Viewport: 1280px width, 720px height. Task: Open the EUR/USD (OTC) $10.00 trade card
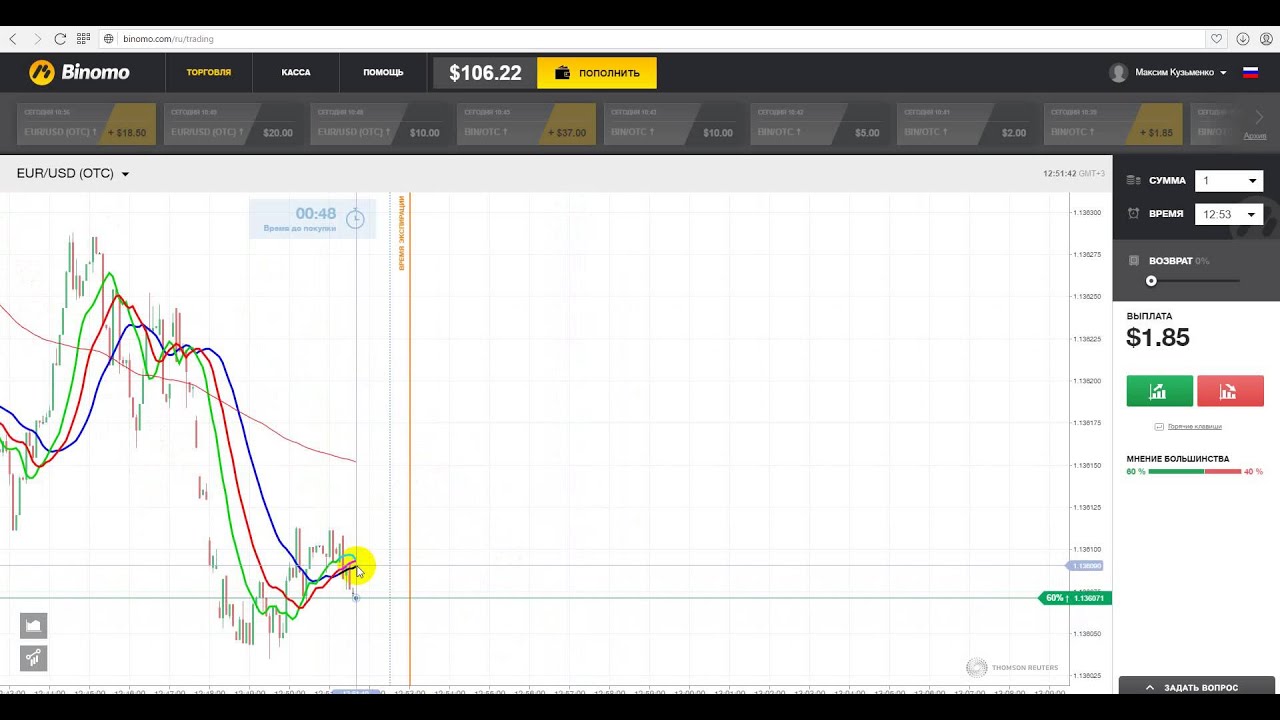[x=380, y=124]
